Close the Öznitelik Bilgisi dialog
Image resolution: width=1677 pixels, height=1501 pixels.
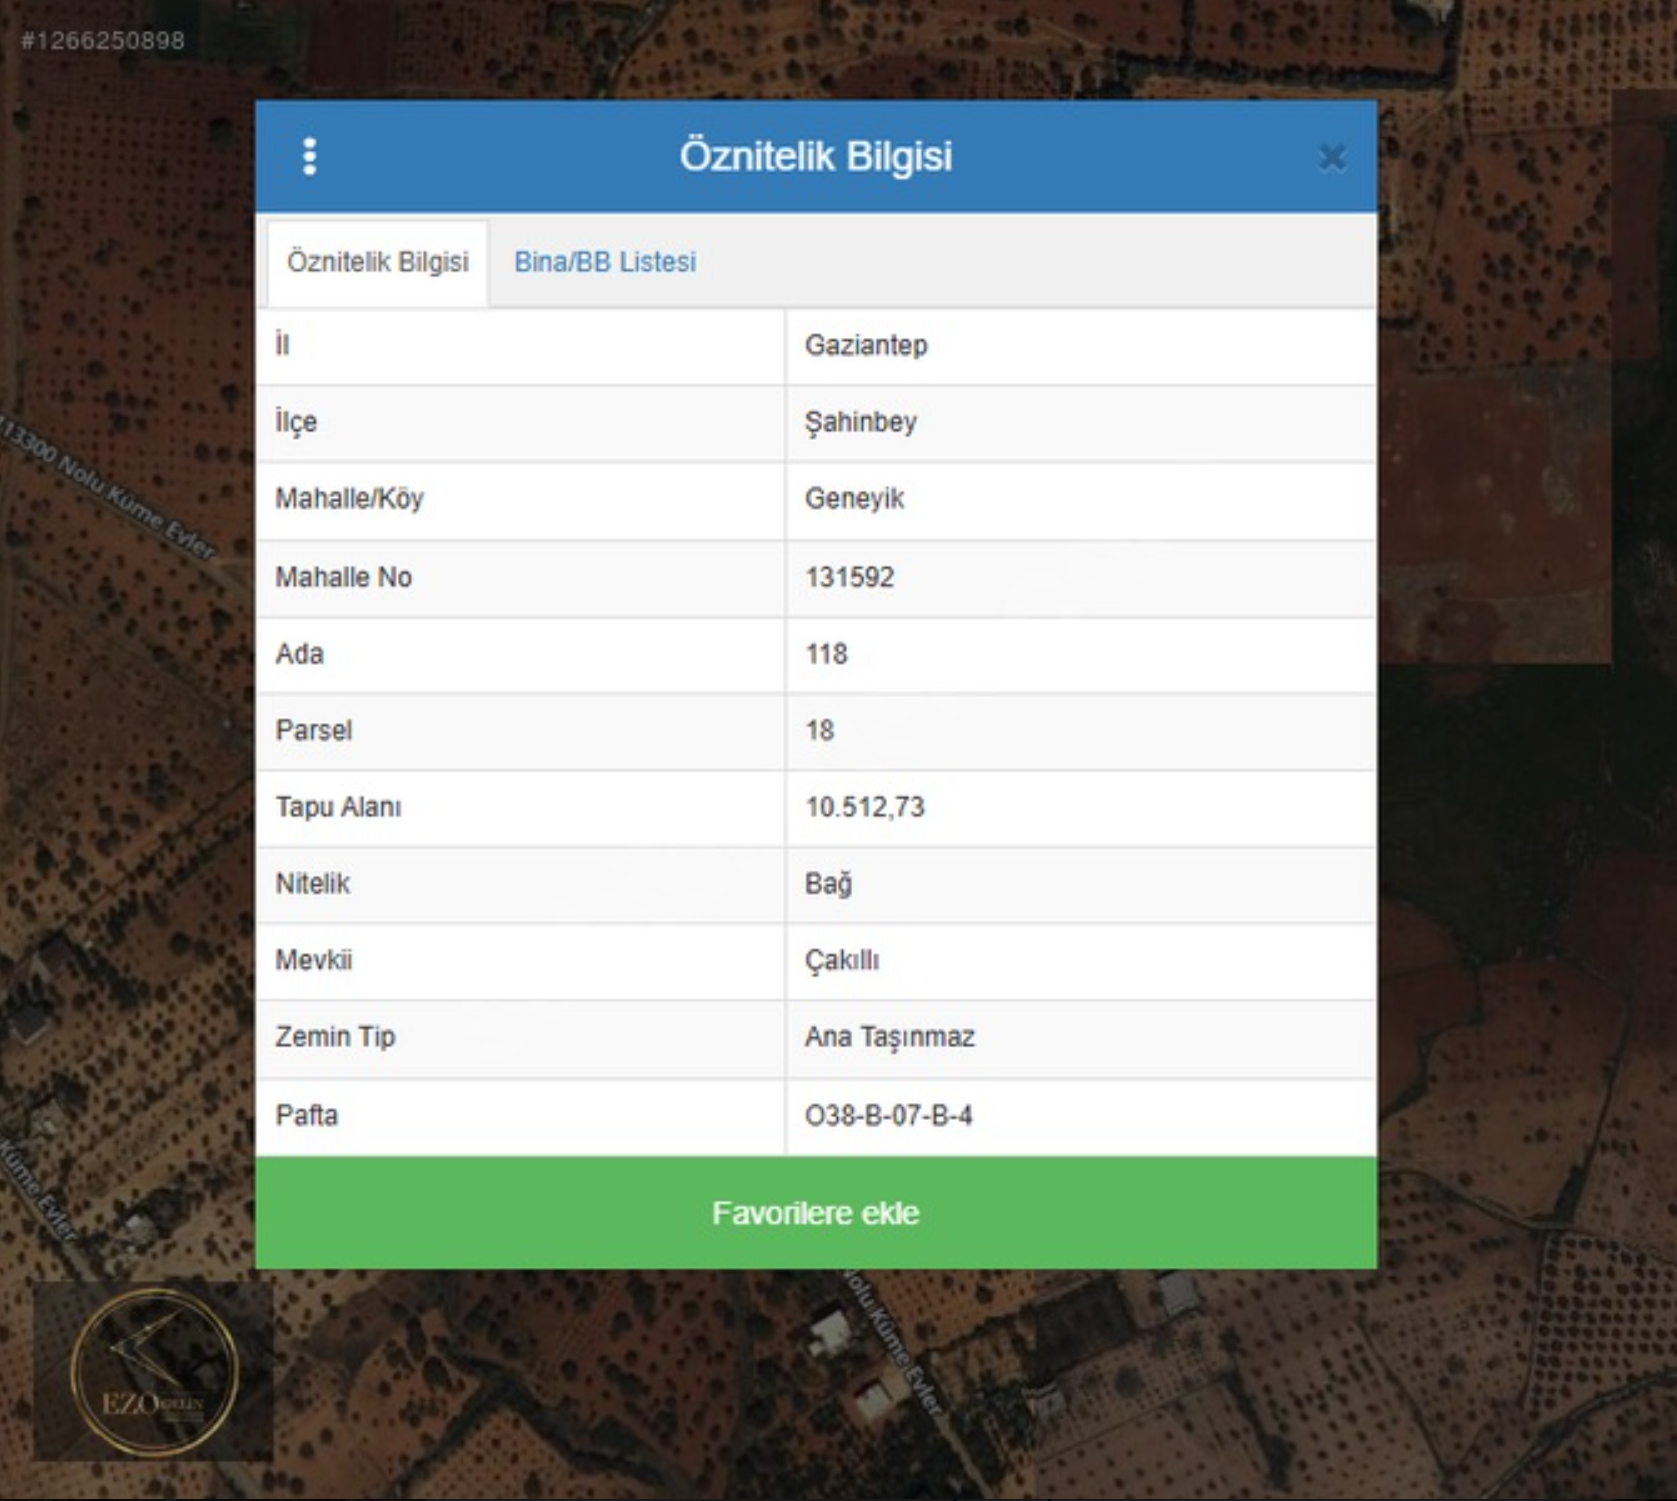[x=1332, y=158]
